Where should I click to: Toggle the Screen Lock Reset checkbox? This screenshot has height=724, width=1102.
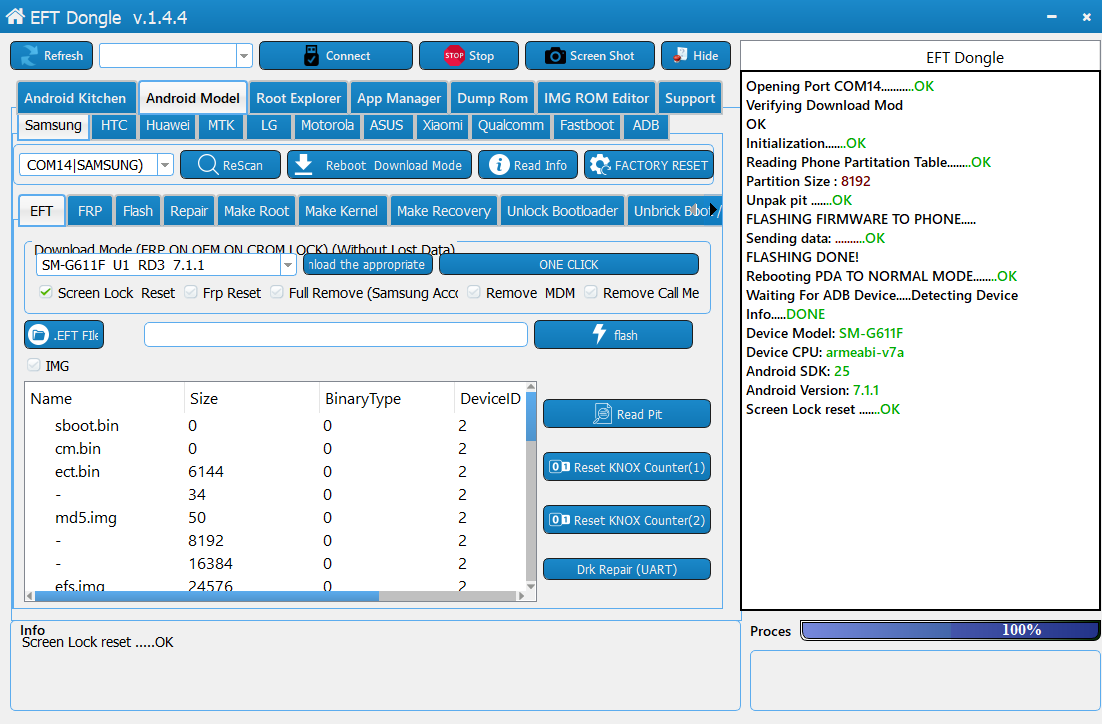click(46, 292)
